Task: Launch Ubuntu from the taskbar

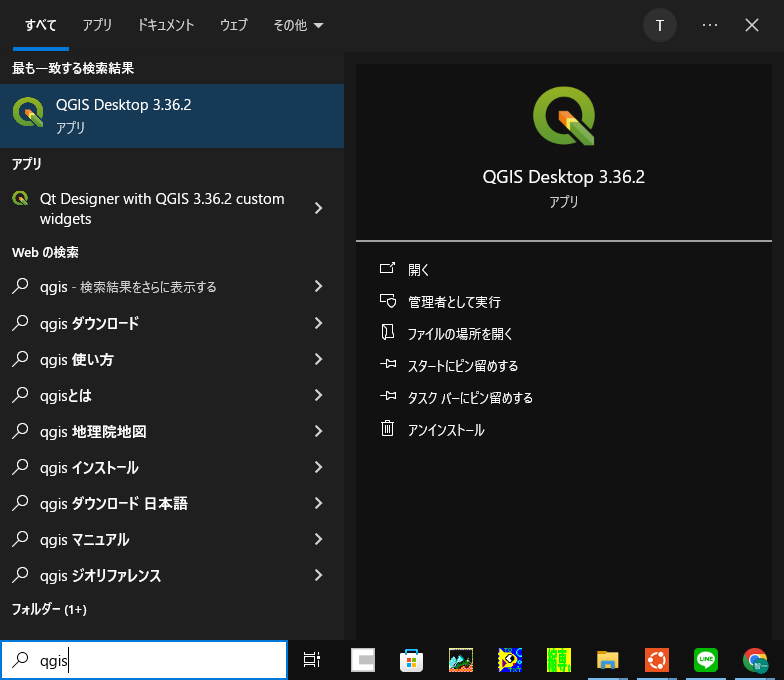Action: (x=656, y=659)
